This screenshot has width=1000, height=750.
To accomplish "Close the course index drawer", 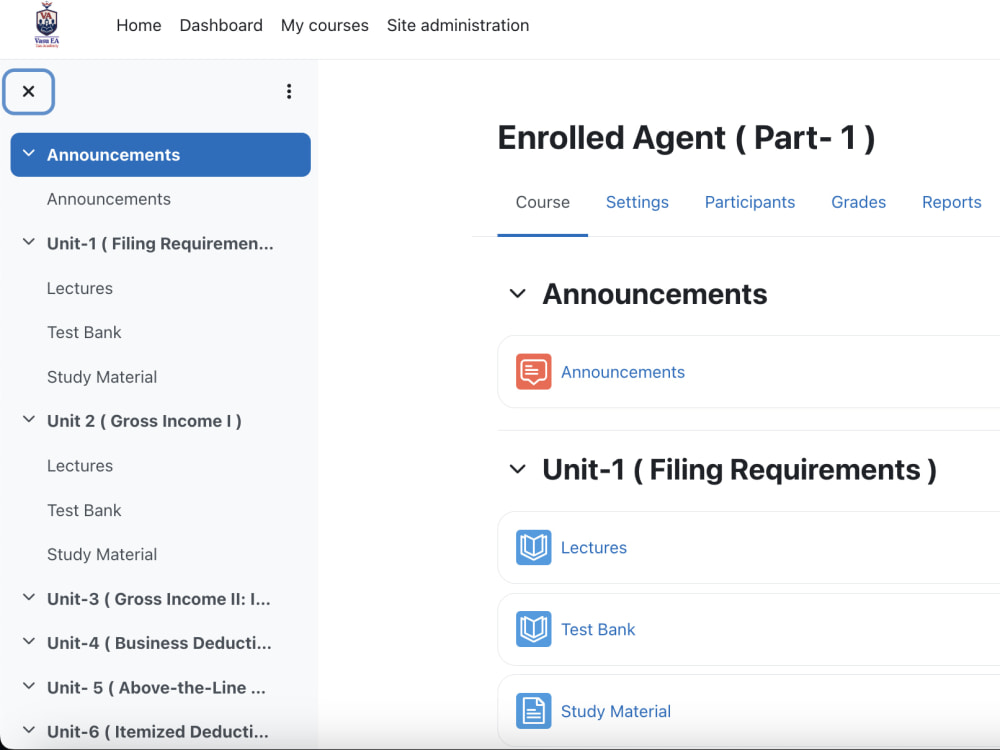I will click(x=29, y=92).
